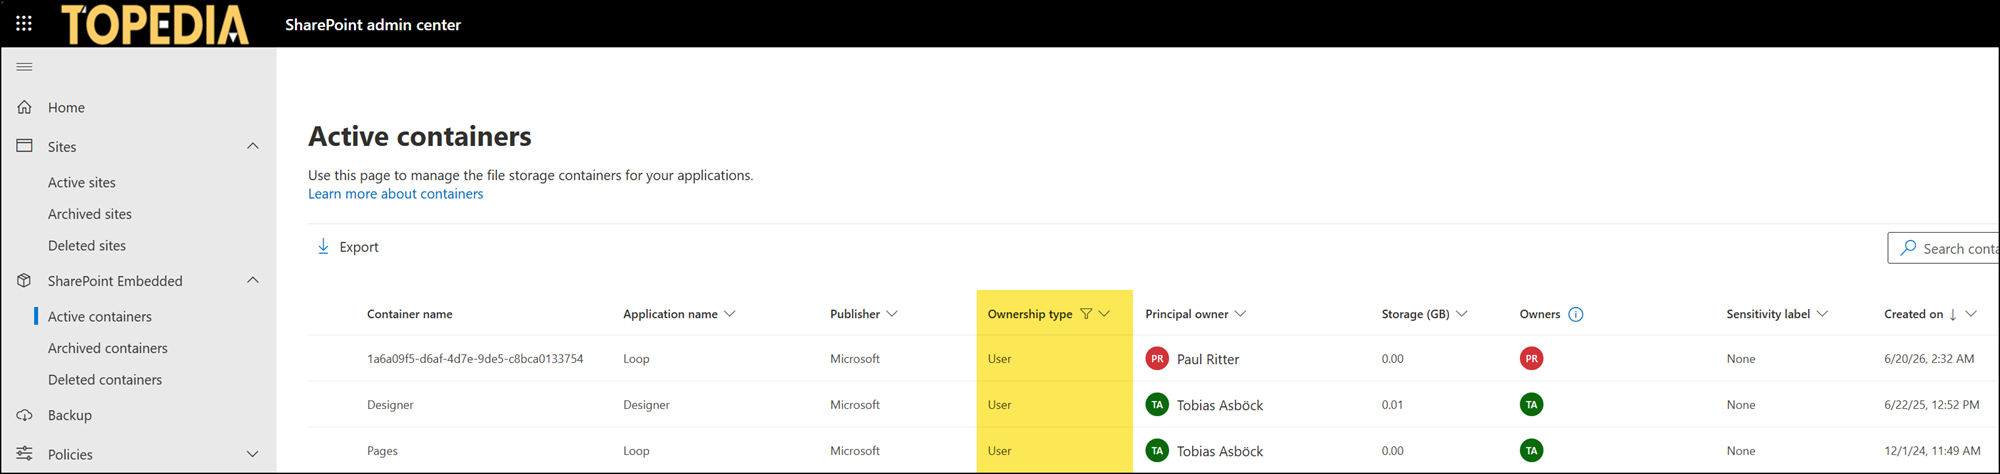Screen dimensions: 2000x474
Task: Click Tobias Asböck name in Designer row
Action: click(x=1220, y=405)
